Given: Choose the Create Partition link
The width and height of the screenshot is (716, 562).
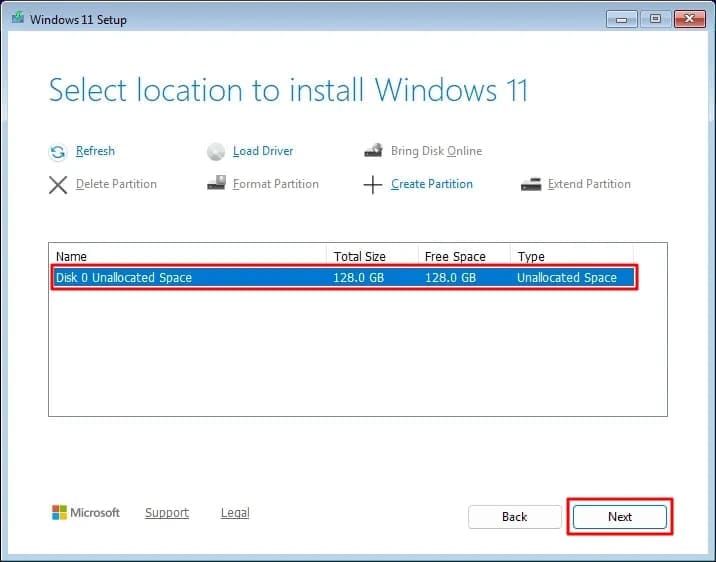Looking at the screenshot, I should [x=432, y=184].
